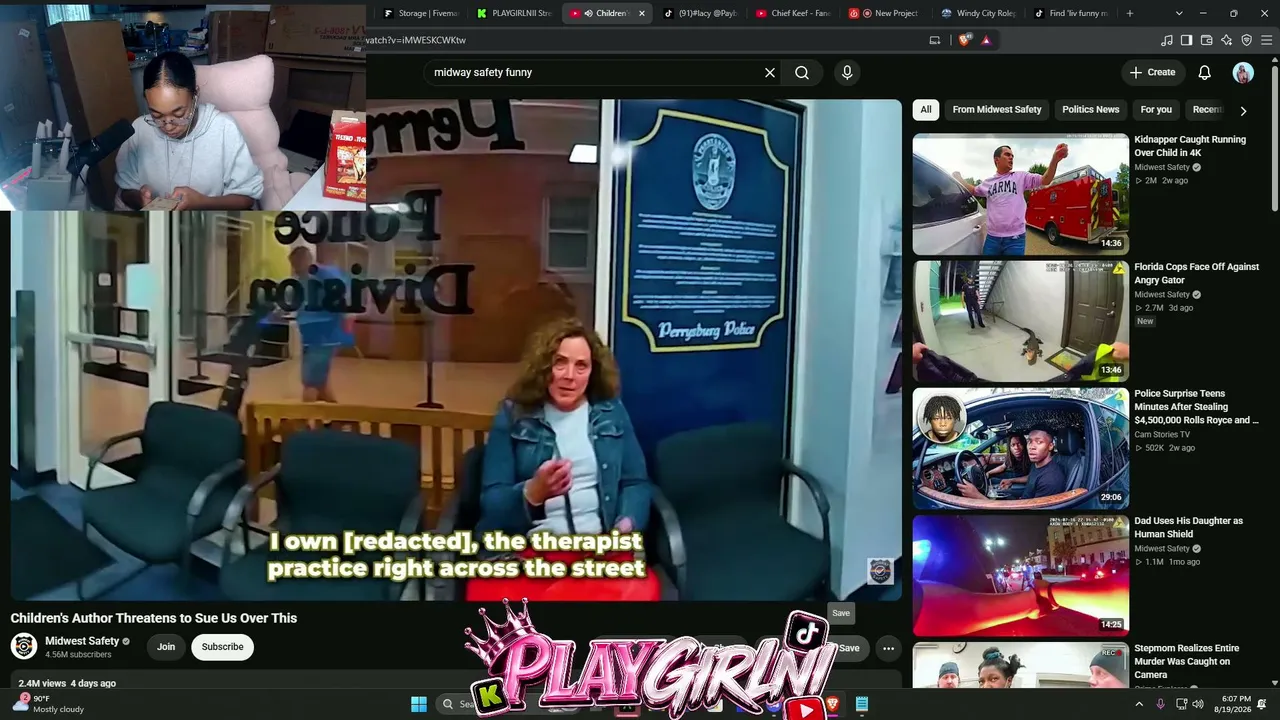Open Florida Cops Face Off gator thumbnail
Viewport: 1280px width, 720px height.
click(x=1020, y=321)
